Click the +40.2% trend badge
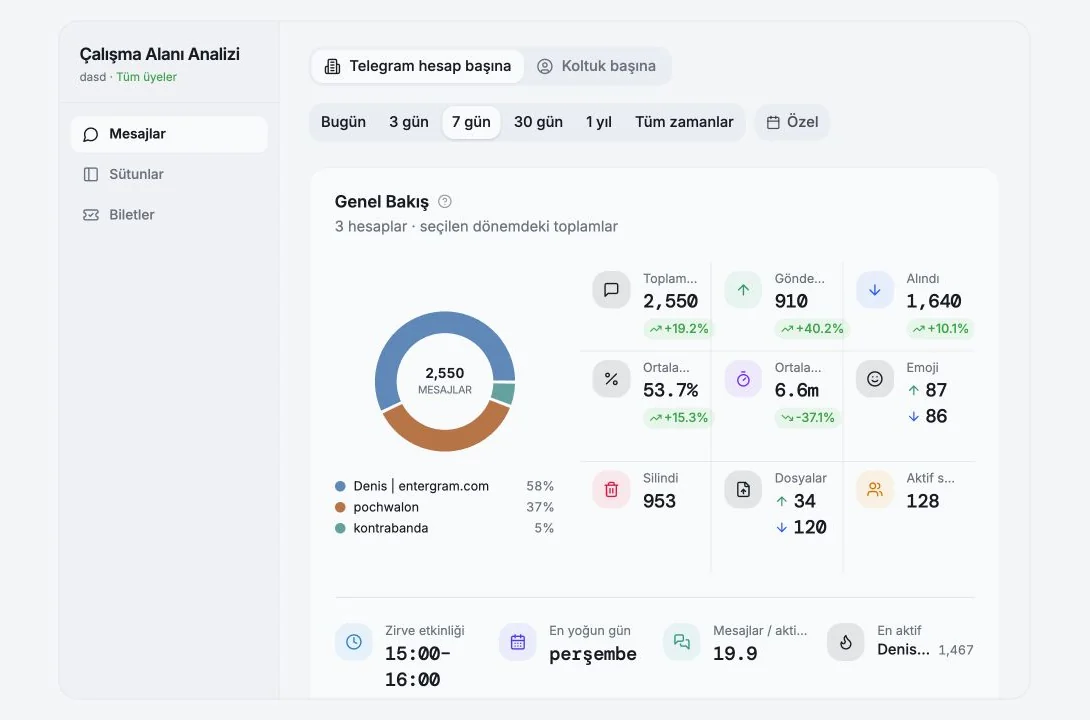Screen dimensions: 1090x720 811,329
